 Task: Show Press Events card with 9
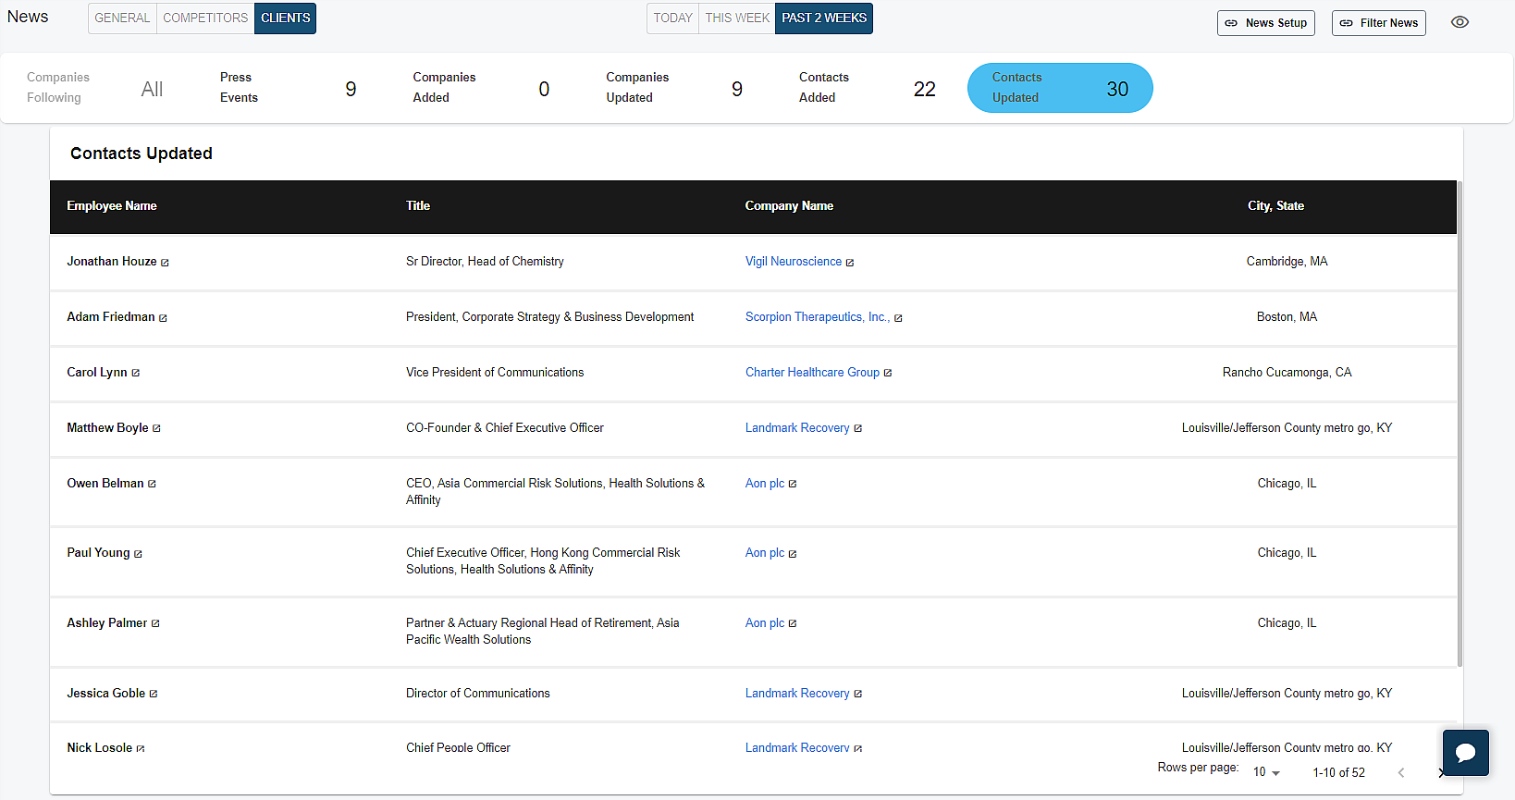(x=288, y=88)
